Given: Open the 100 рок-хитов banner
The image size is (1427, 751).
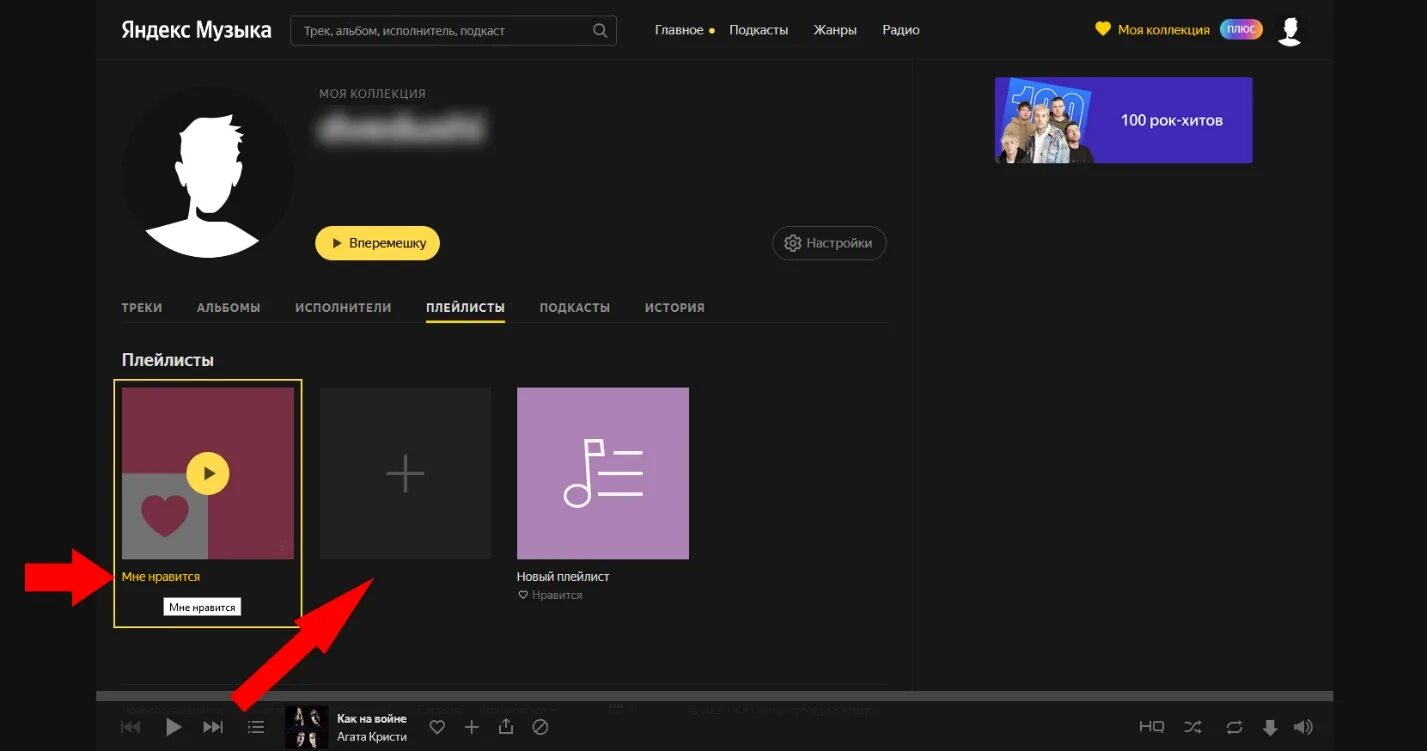Looking at the screenshot, I should [1123, 120].
